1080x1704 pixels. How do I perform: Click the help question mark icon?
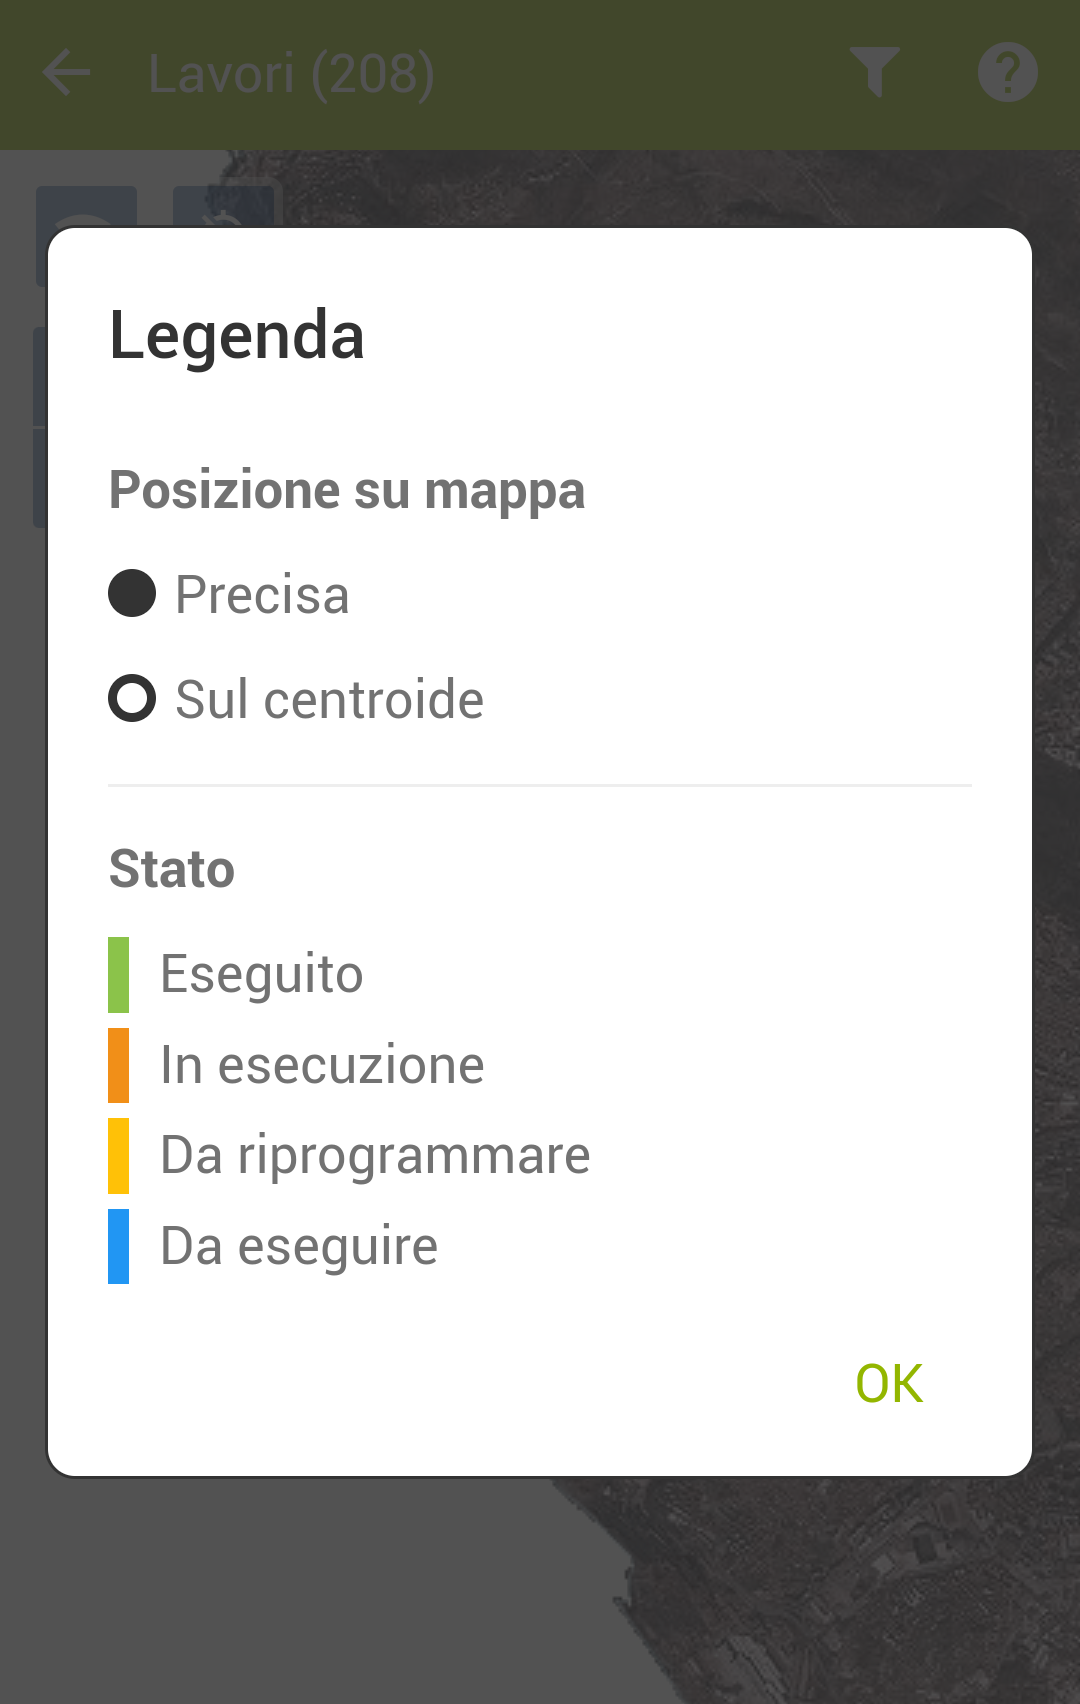click(1007, 73)
